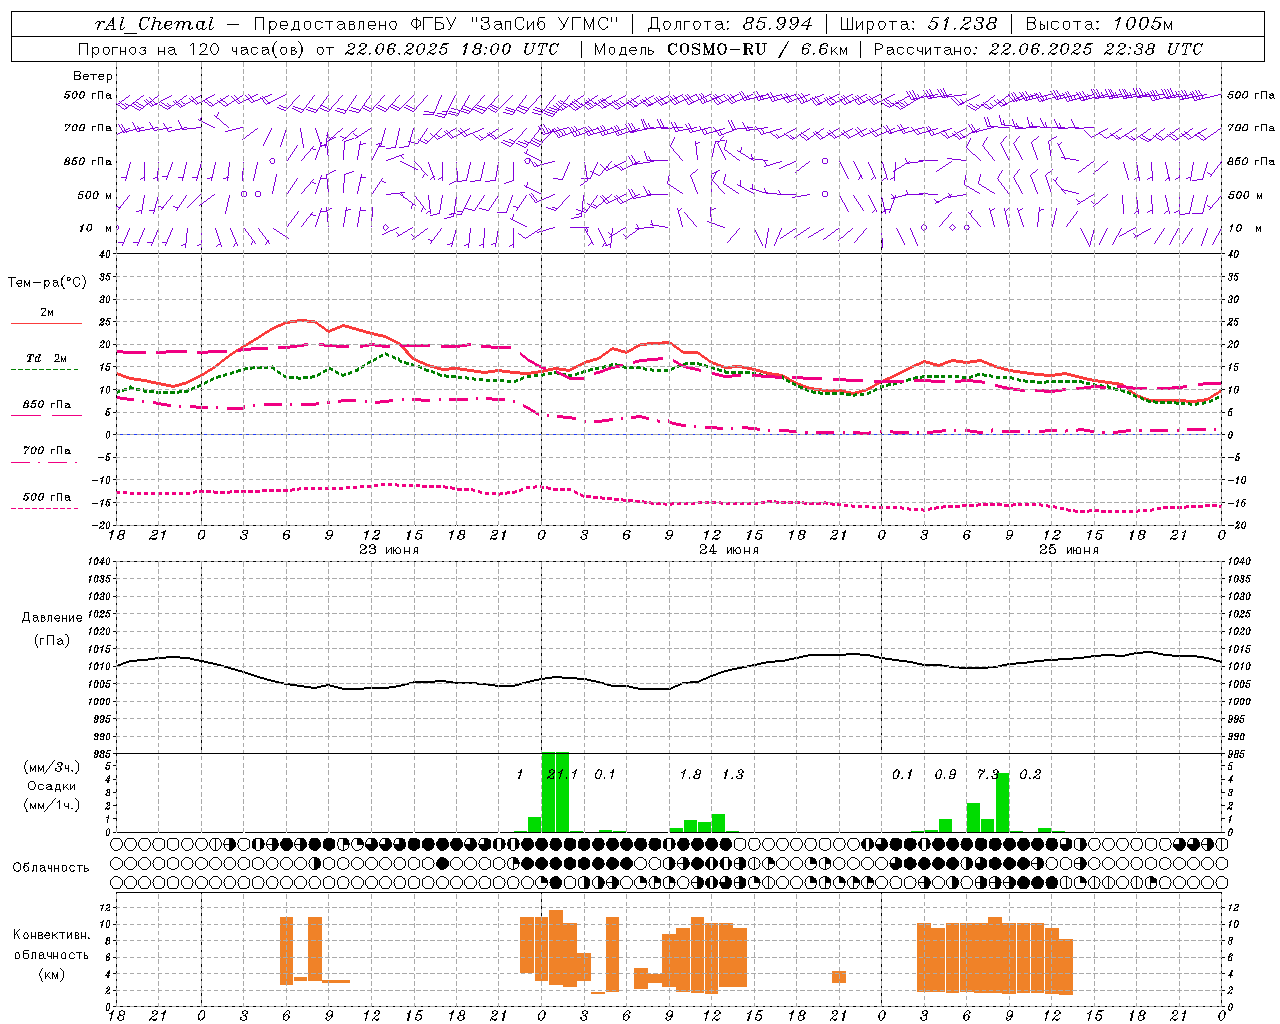This screenshot has height=1024, width=1280.
Task: Click the Td 2м dew point legend entry
Action: pos(47,358)
